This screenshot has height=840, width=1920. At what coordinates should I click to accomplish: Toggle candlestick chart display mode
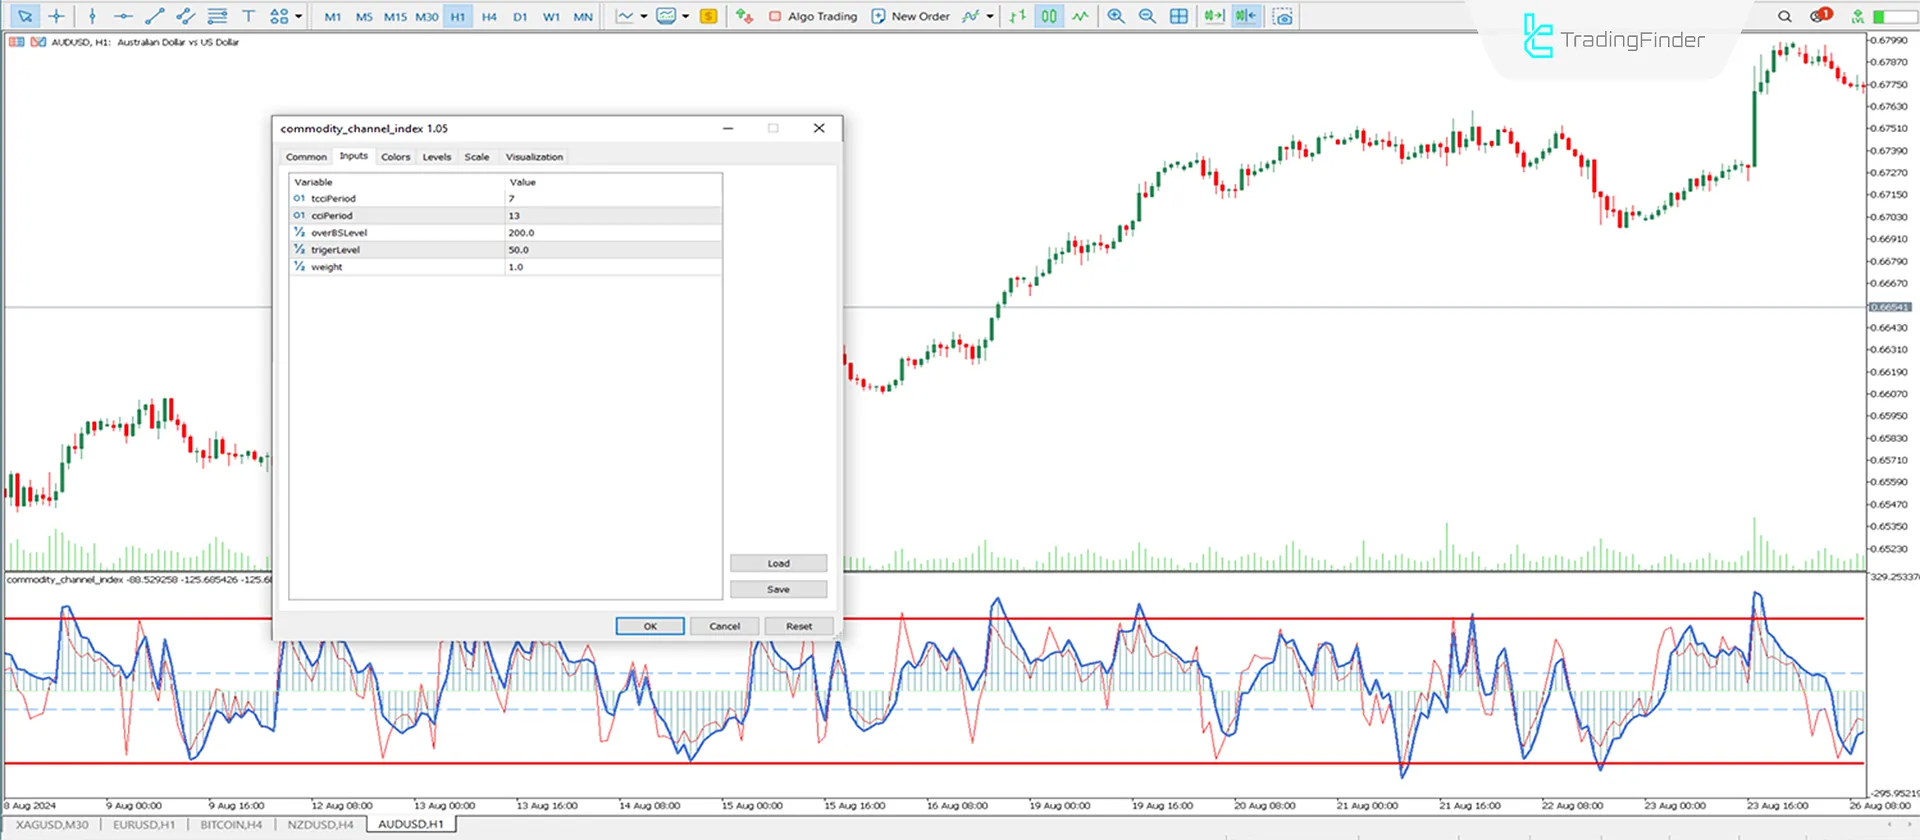click(1049, 16)
